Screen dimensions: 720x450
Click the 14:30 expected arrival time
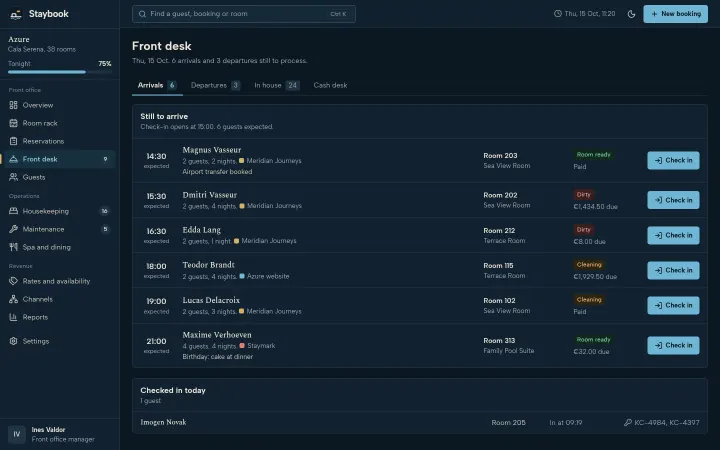click(156, 156)
